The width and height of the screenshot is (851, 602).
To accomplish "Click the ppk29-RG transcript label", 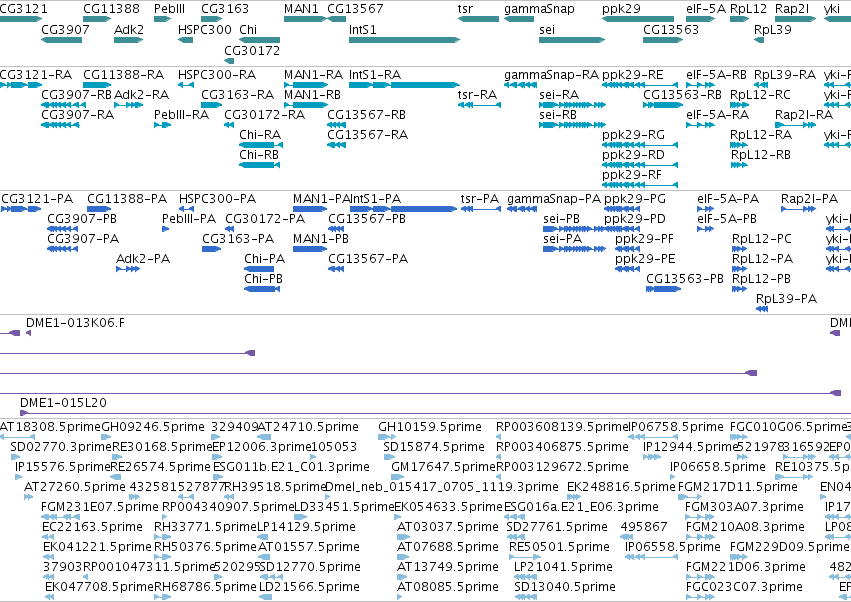I will coord(633,136).
